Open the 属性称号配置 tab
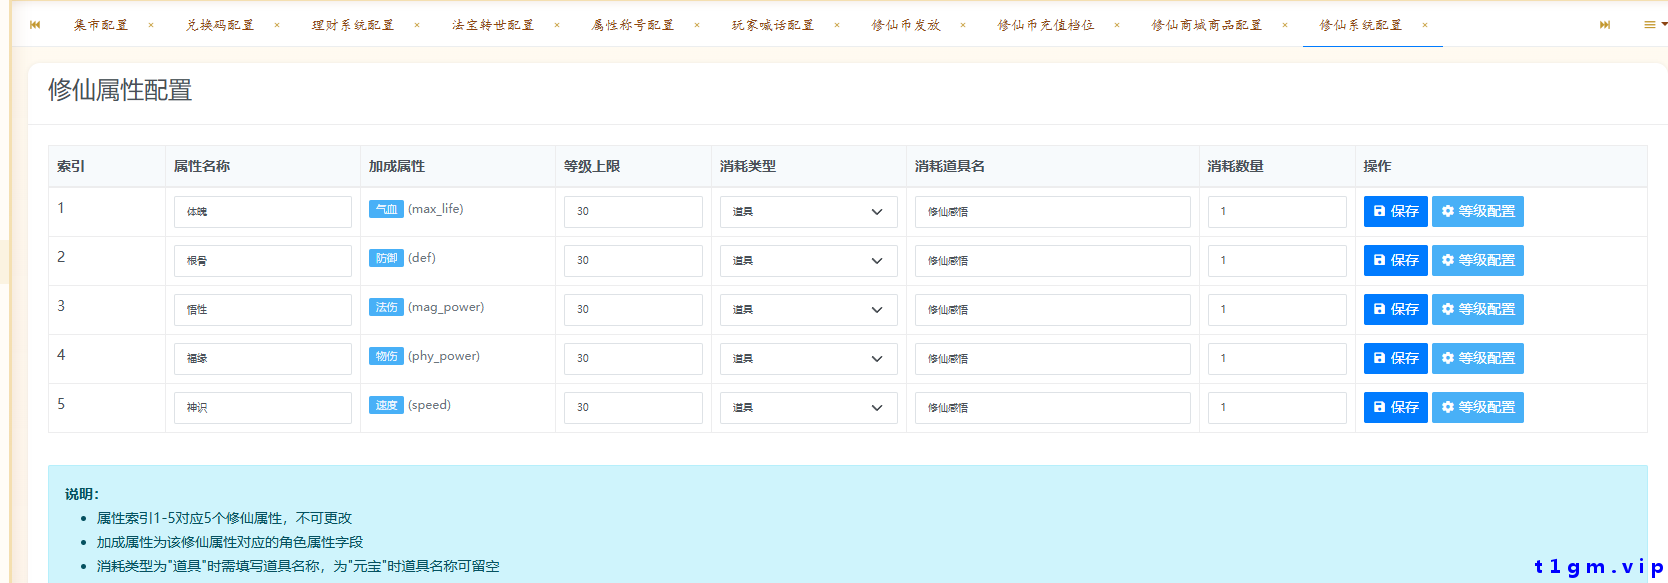Viewport: 1668px width, 583px height. (x=633, y=25)
